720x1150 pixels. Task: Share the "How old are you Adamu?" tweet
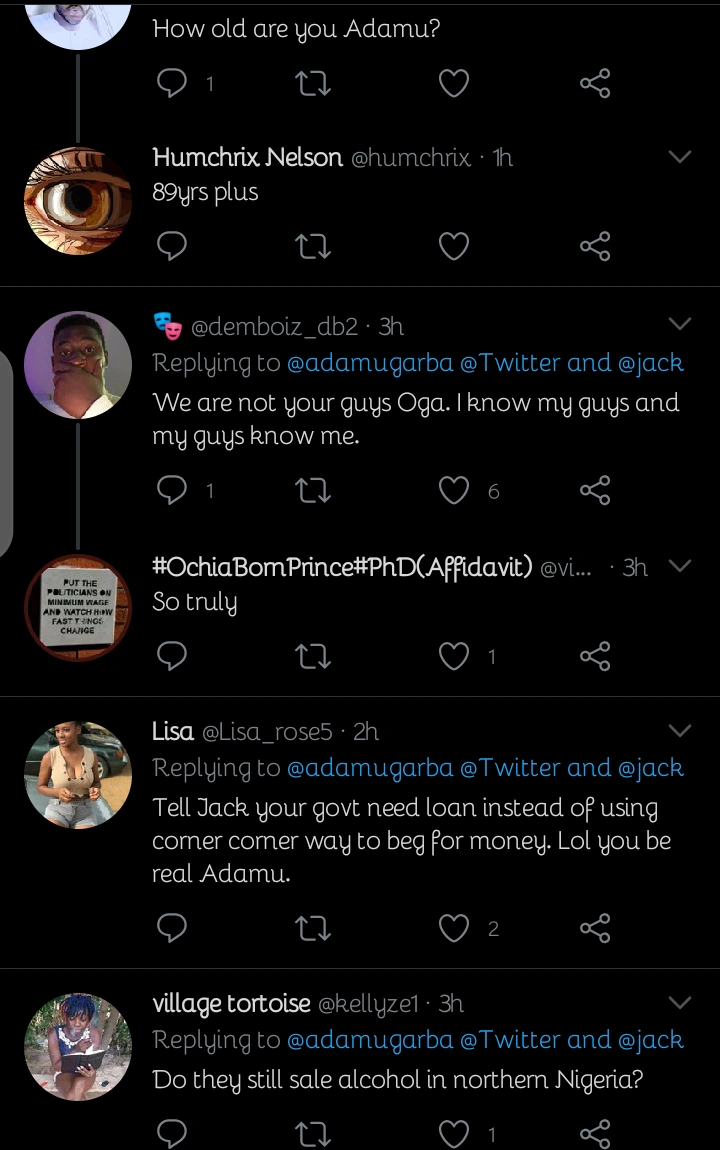click(595, 83)
